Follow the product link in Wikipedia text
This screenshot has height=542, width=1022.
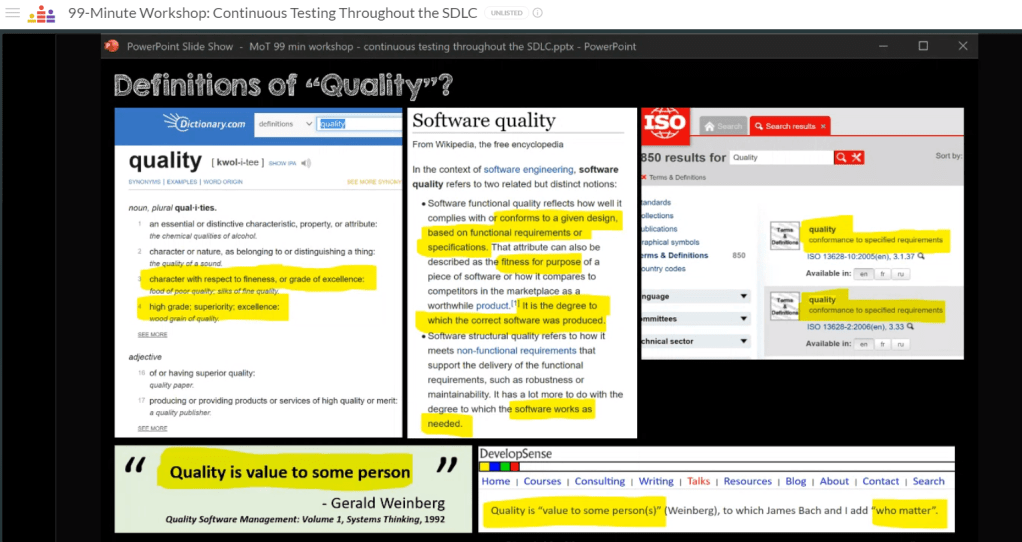coord(492,306)
